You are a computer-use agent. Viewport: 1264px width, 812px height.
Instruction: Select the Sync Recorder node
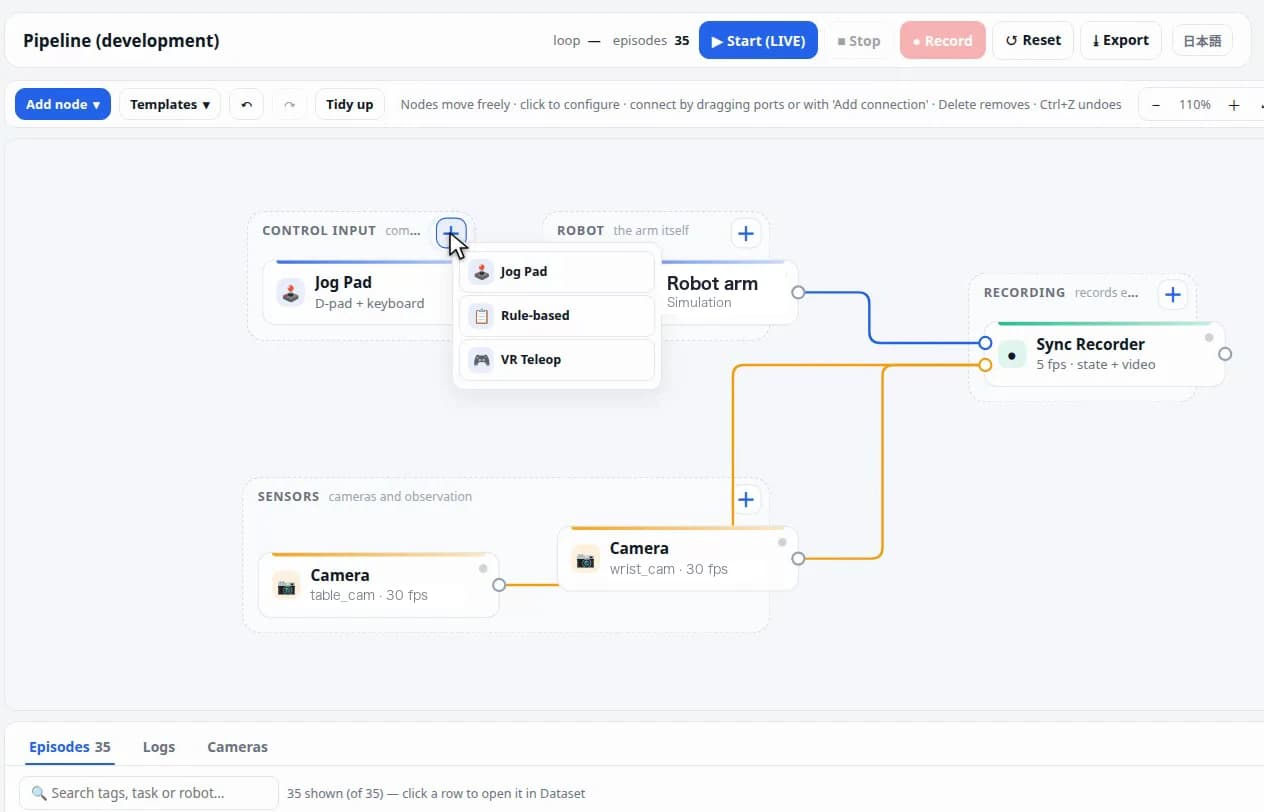click(x=1105, y=354)
